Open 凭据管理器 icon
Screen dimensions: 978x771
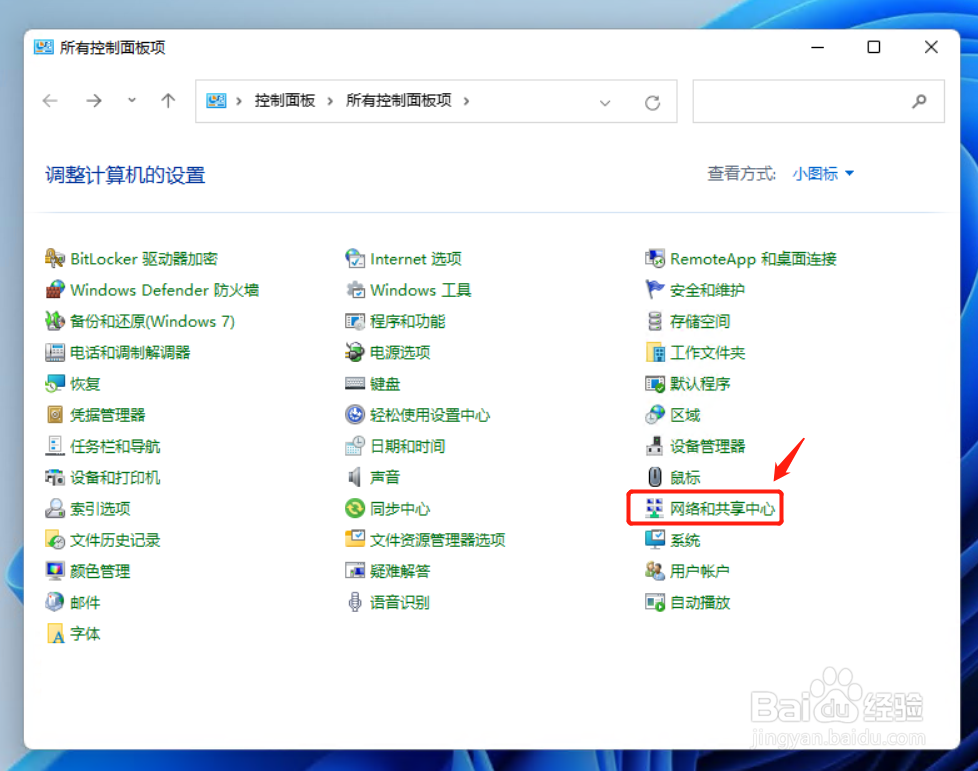click(x=55, y=414)
